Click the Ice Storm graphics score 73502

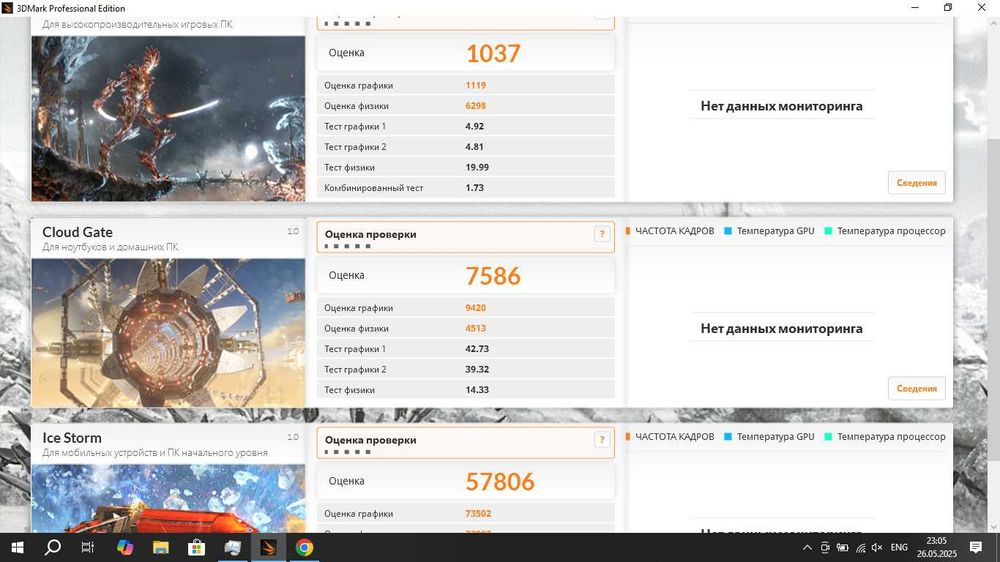(478, 514)
